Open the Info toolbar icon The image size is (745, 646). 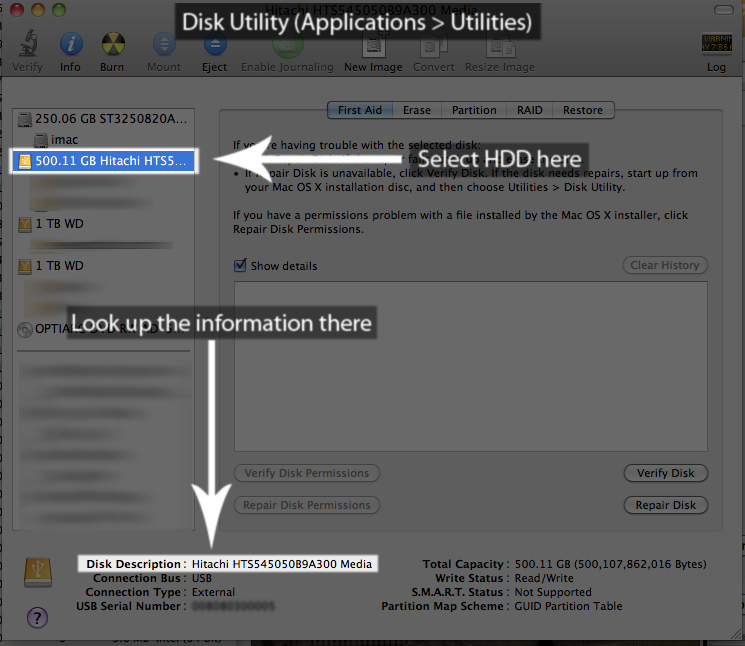pos(71,44)
